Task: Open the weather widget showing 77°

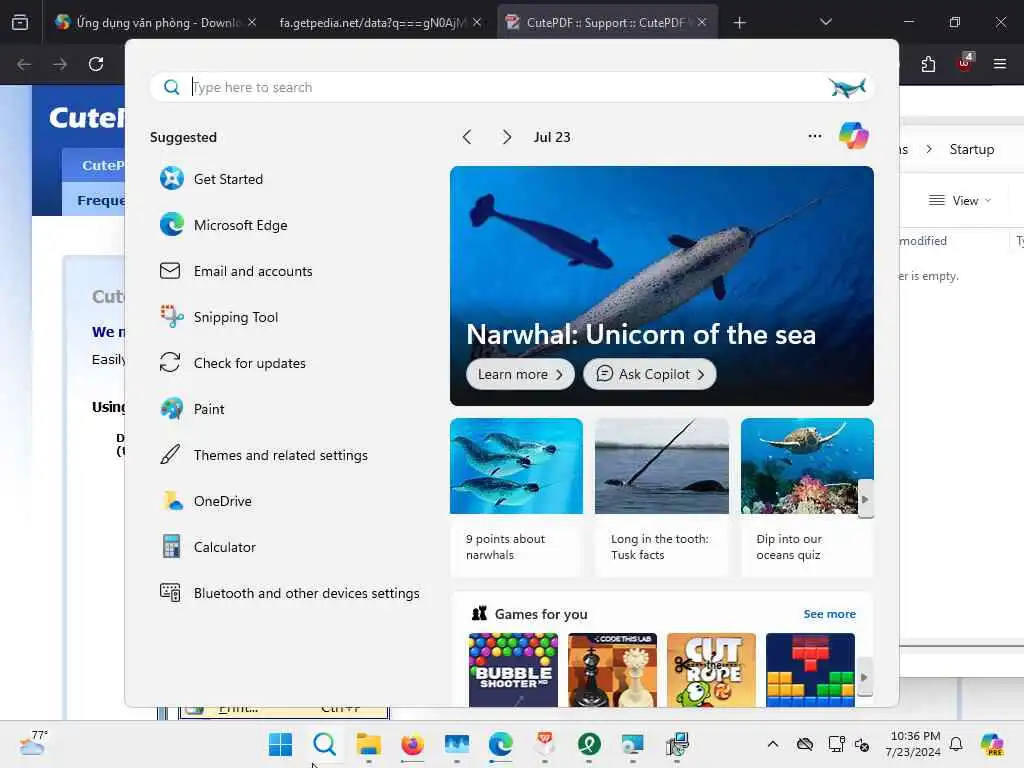Action: pyautogui.click(x=33, y=743)
